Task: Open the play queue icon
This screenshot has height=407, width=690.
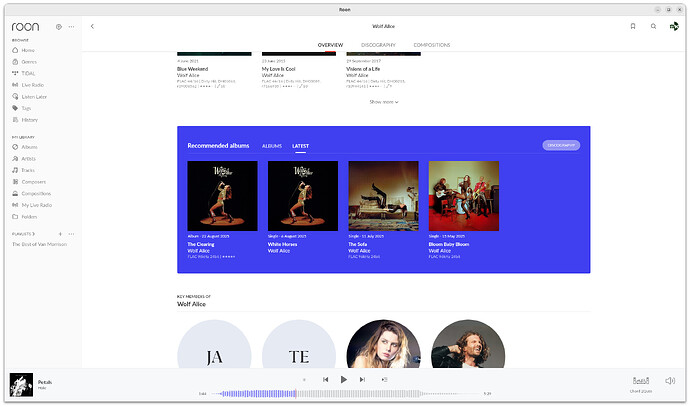Action: (x=384, y=380)
